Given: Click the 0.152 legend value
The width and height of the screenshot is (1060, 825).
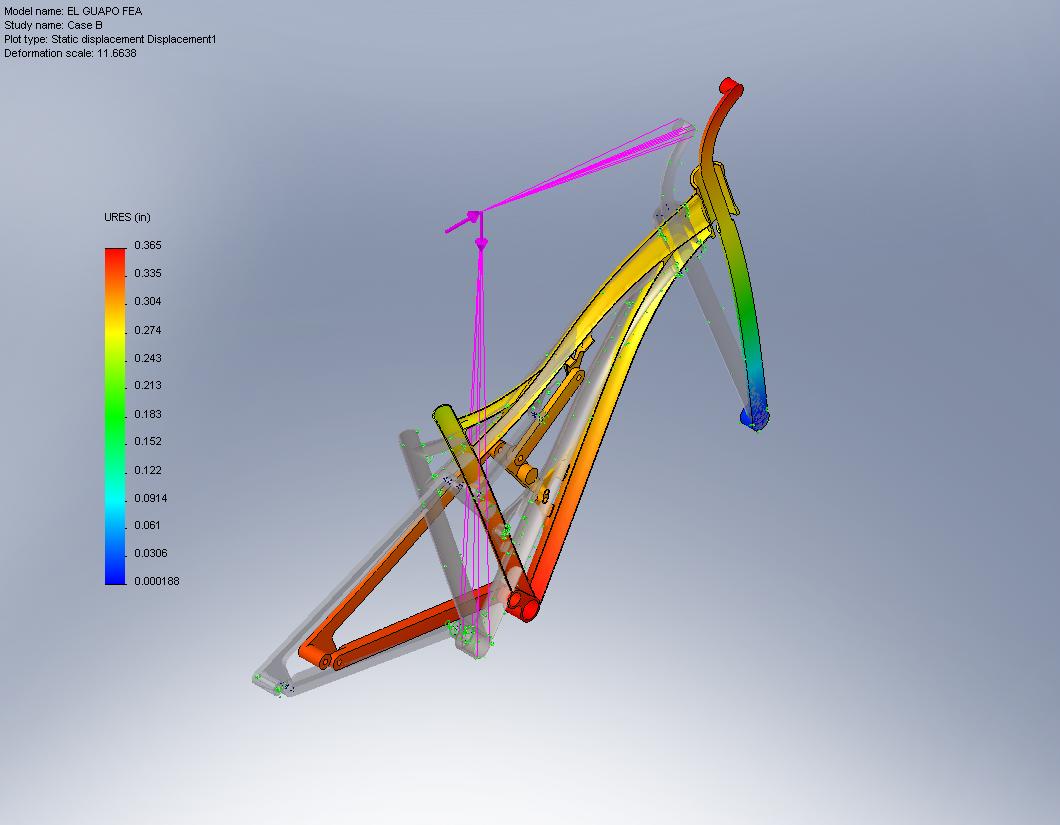Looking at the screenshot, I should point(147,442).
